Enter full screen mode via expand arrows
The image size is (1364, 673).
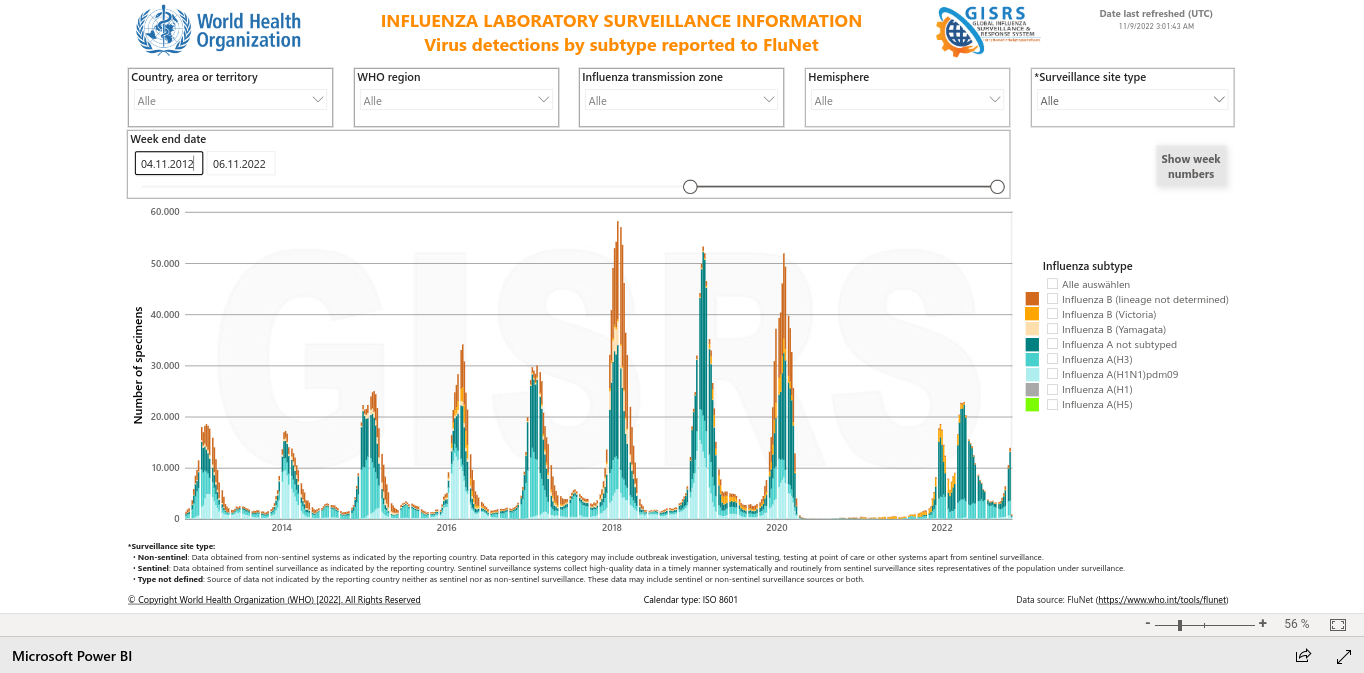pos(1344,656)
